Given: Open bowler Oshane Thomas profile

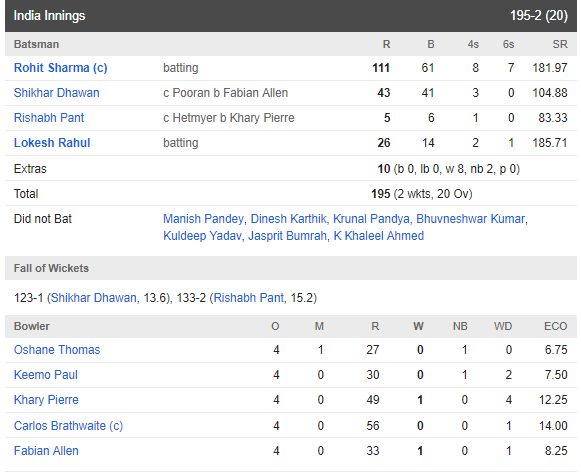Looking at the screenshot, I should pyautogui.click(x=57, y=350).
